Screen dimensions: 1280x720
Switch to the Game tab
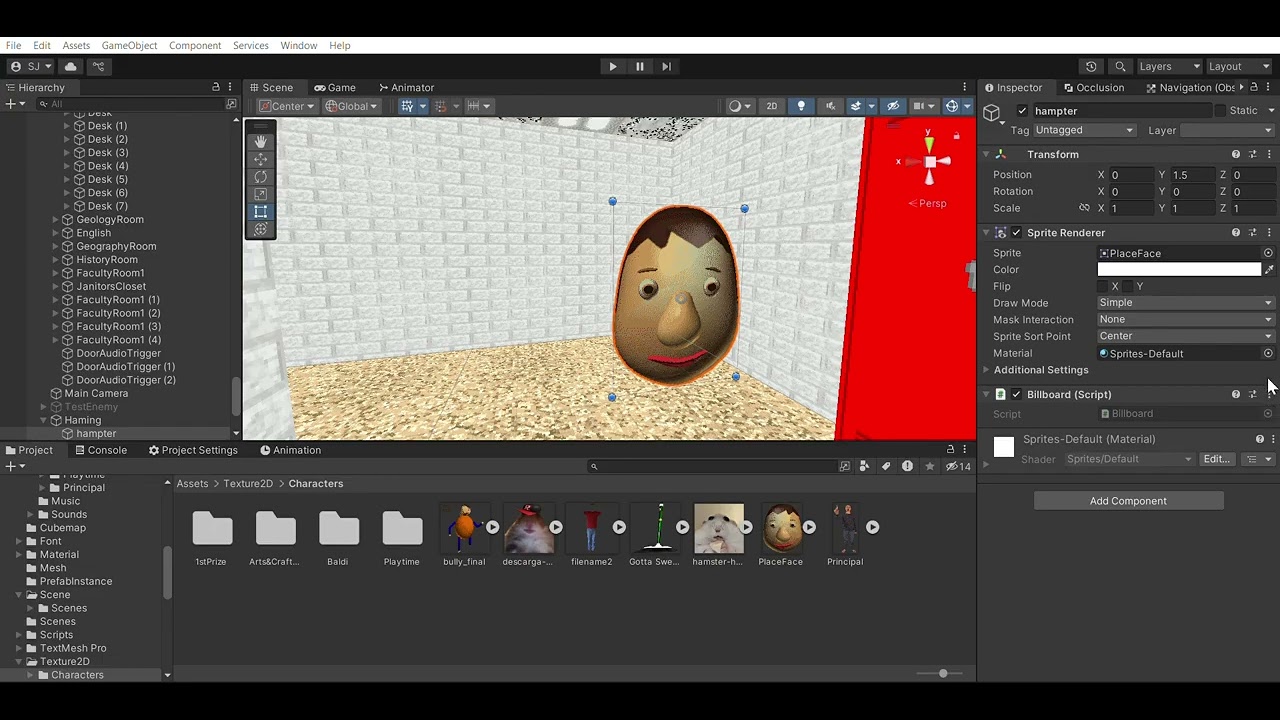(335, 87)
